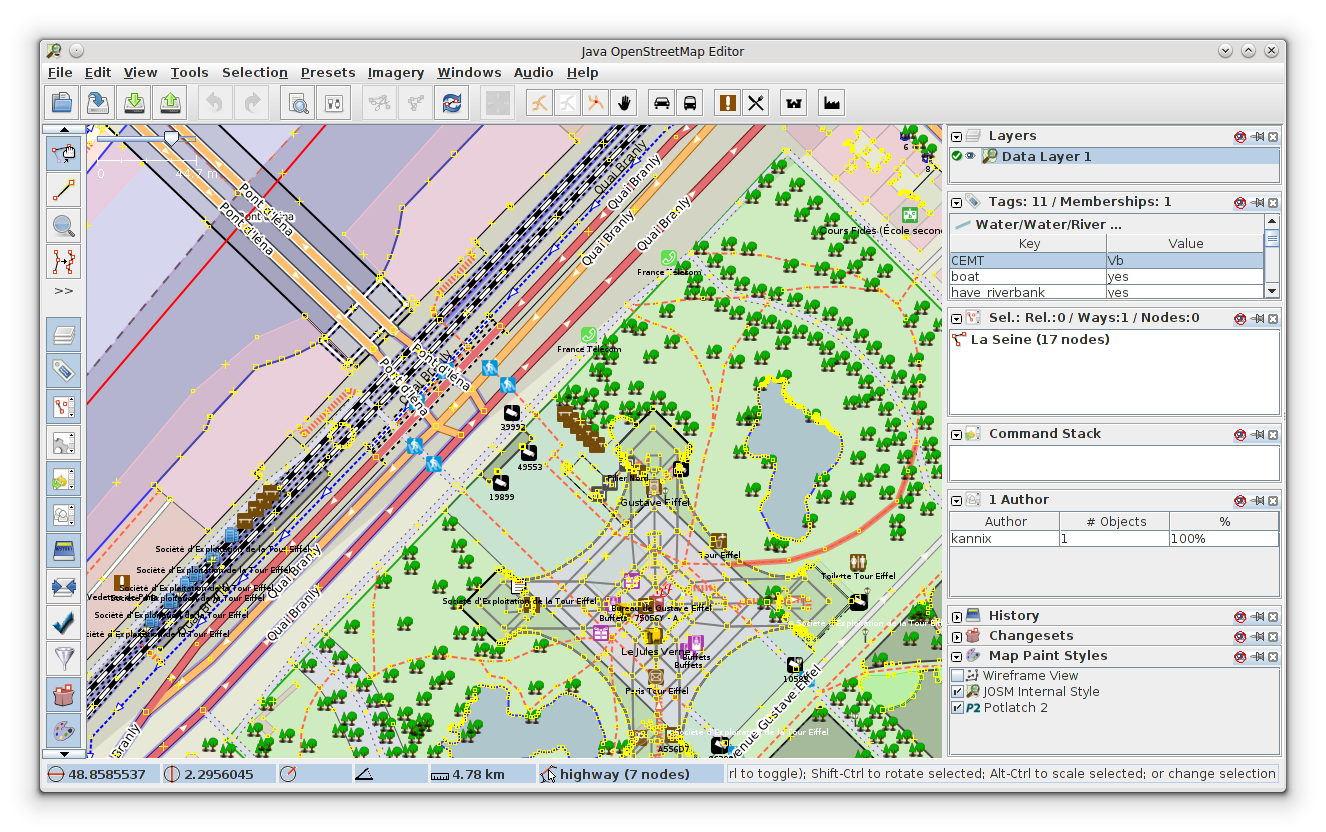1326x832 pixels.
Task: Click the car preset icon
Action: click(661, 102)
